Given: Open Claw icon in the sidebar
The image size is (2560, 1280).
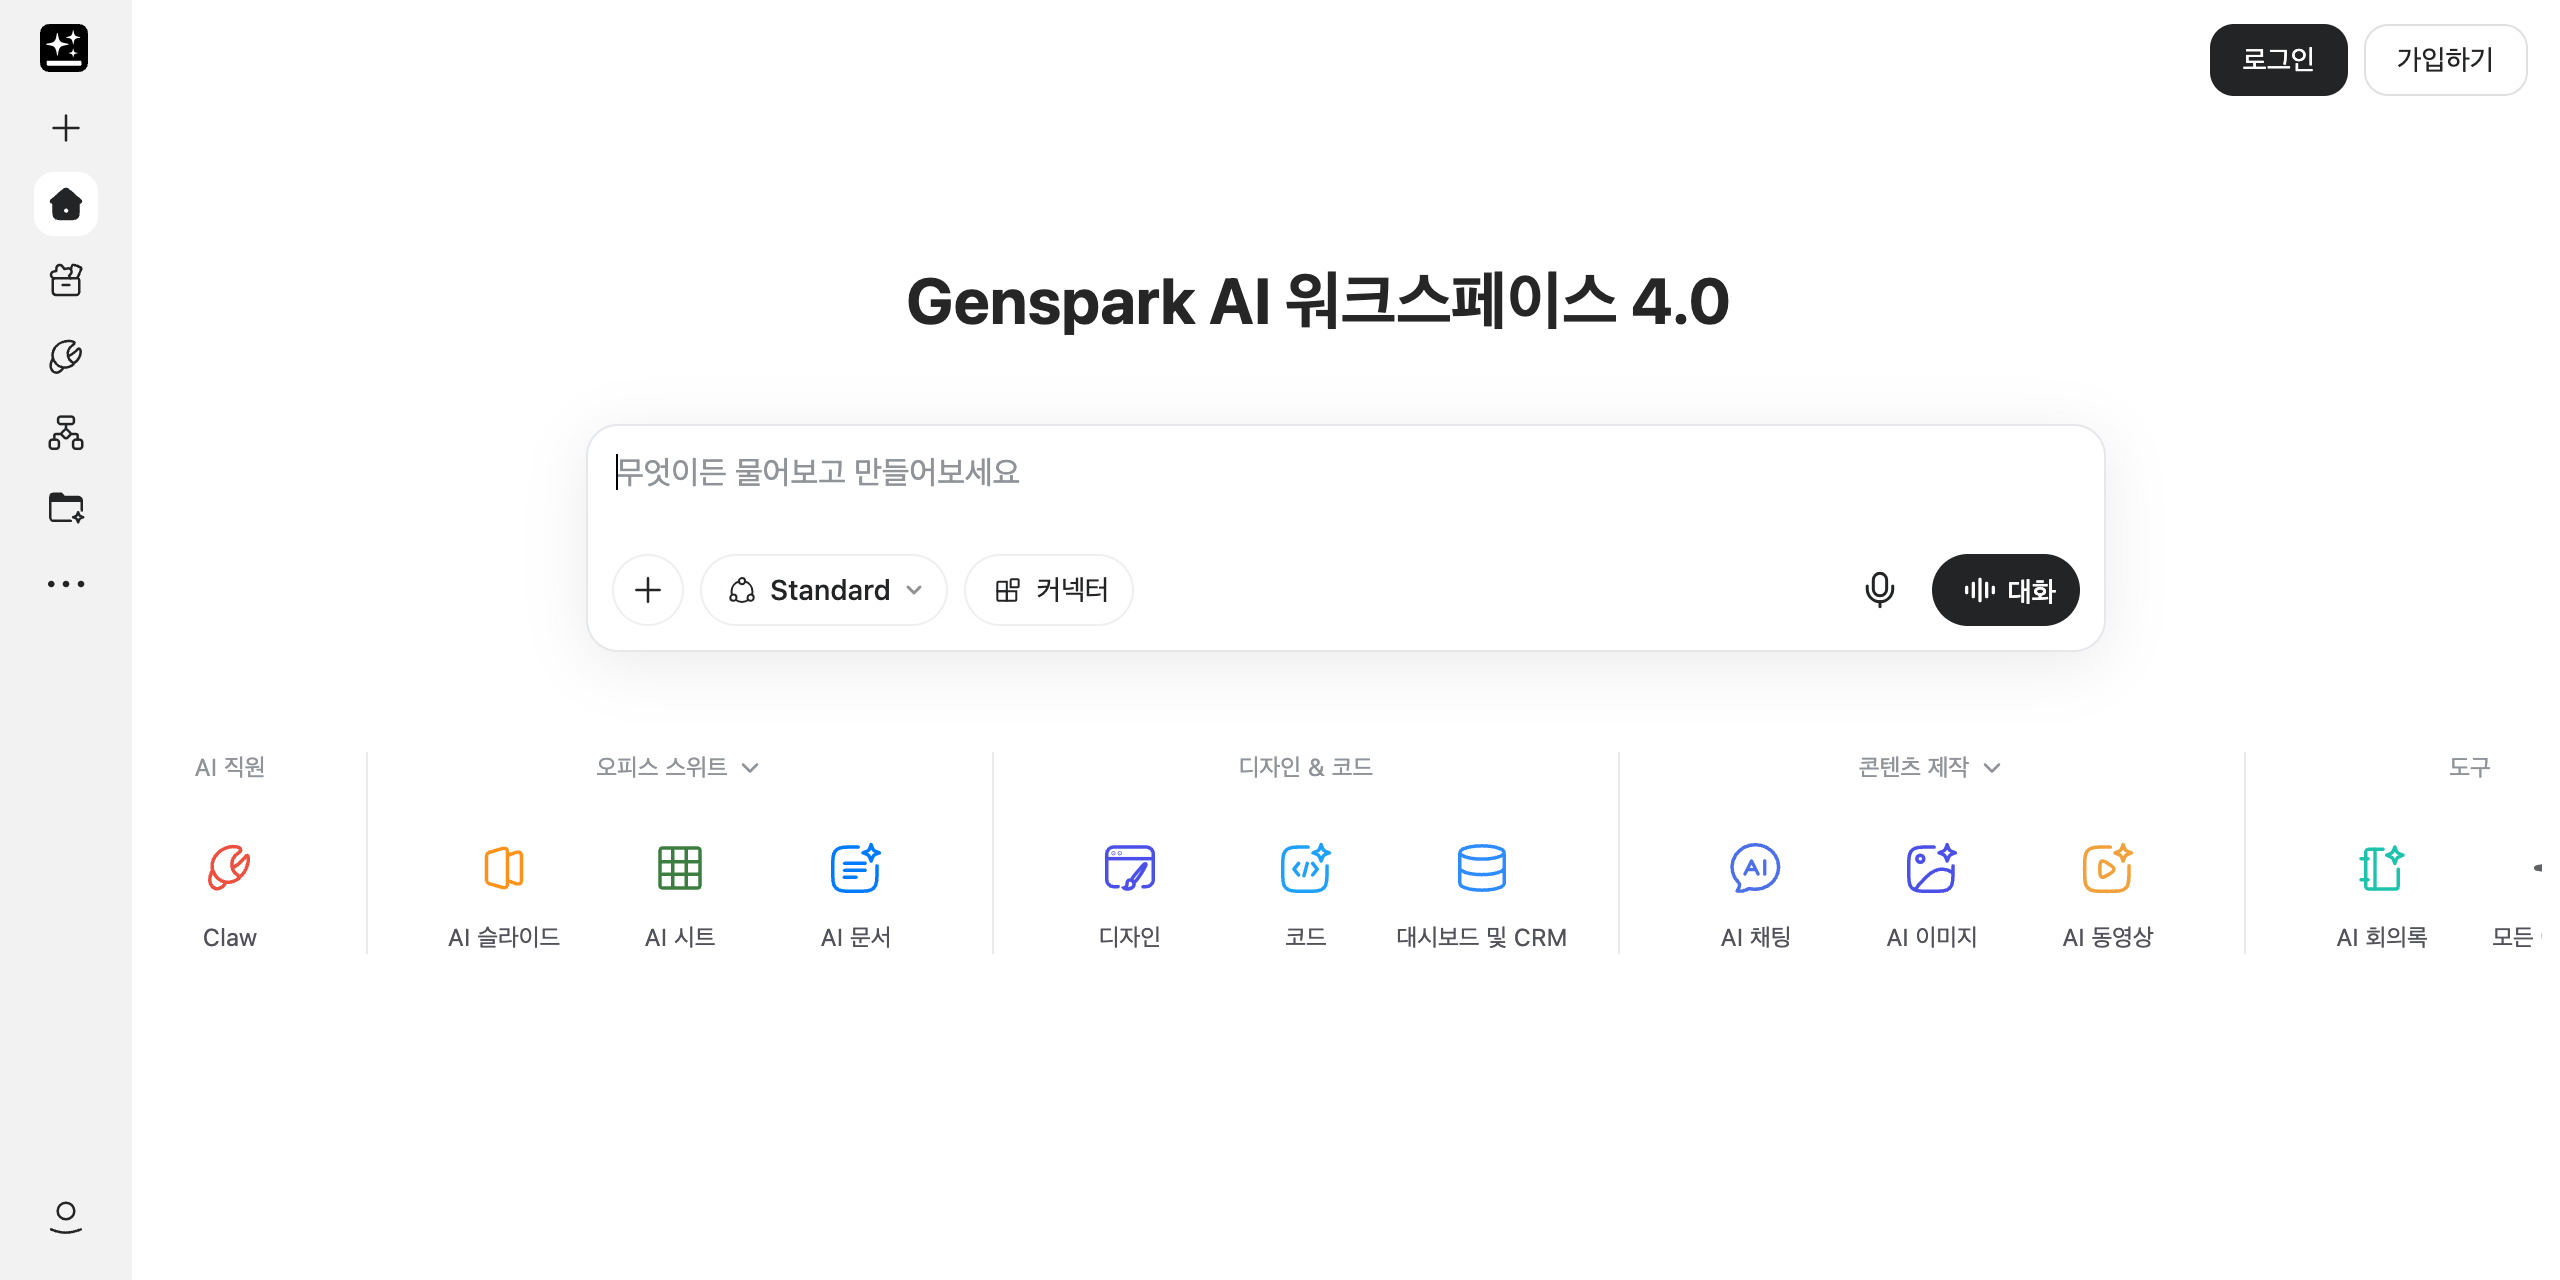Looking at the screenshot, I should click(66, 356).
